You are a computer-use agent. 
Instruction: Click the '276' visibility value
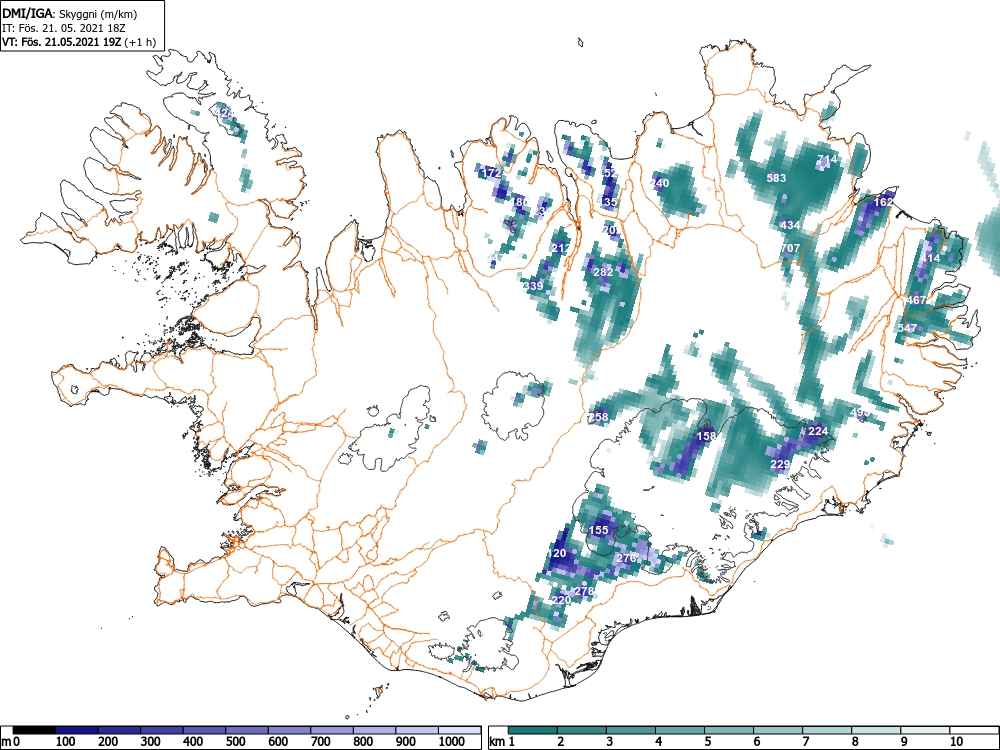626,558
